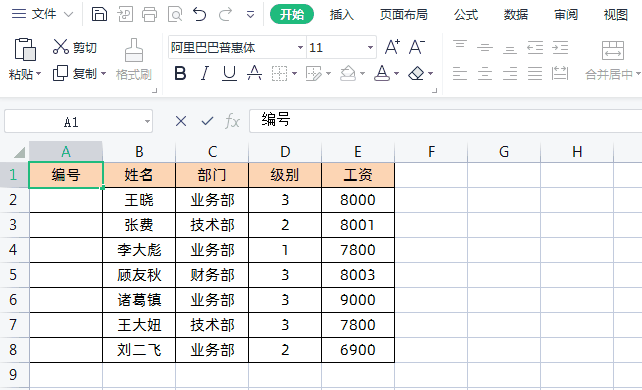The height and width of the screenshot is (390, 642).
Task: Open Print Preview icon
Action: [175, 14]
